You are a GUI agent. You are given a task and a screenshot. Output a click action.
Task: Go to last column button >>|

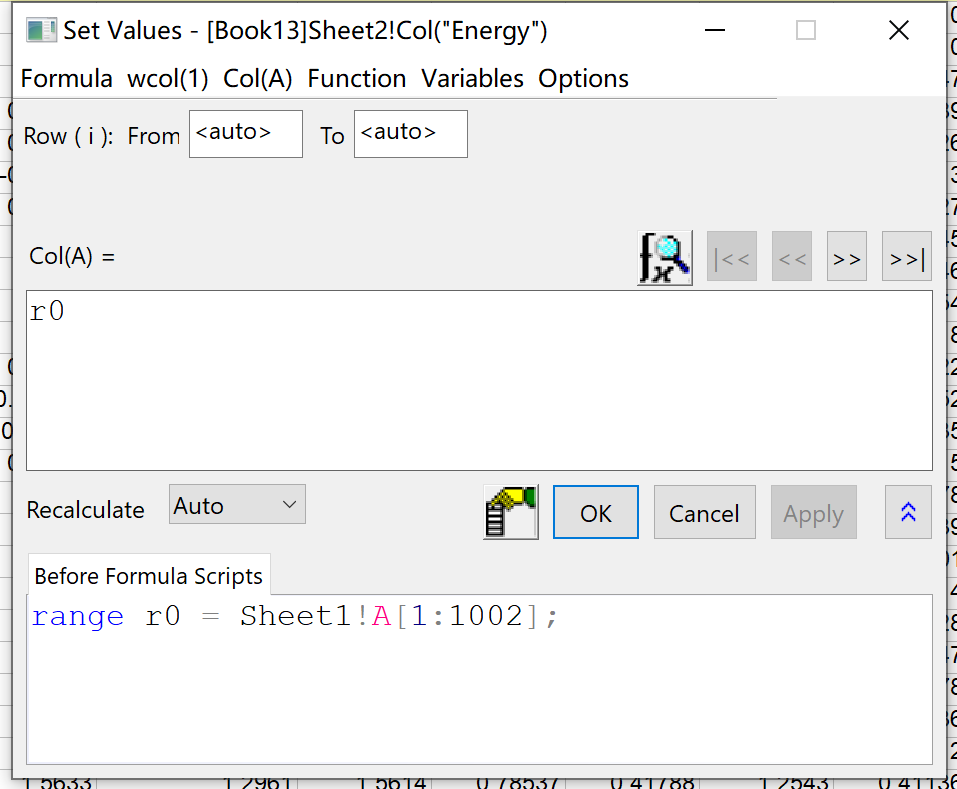906,256
